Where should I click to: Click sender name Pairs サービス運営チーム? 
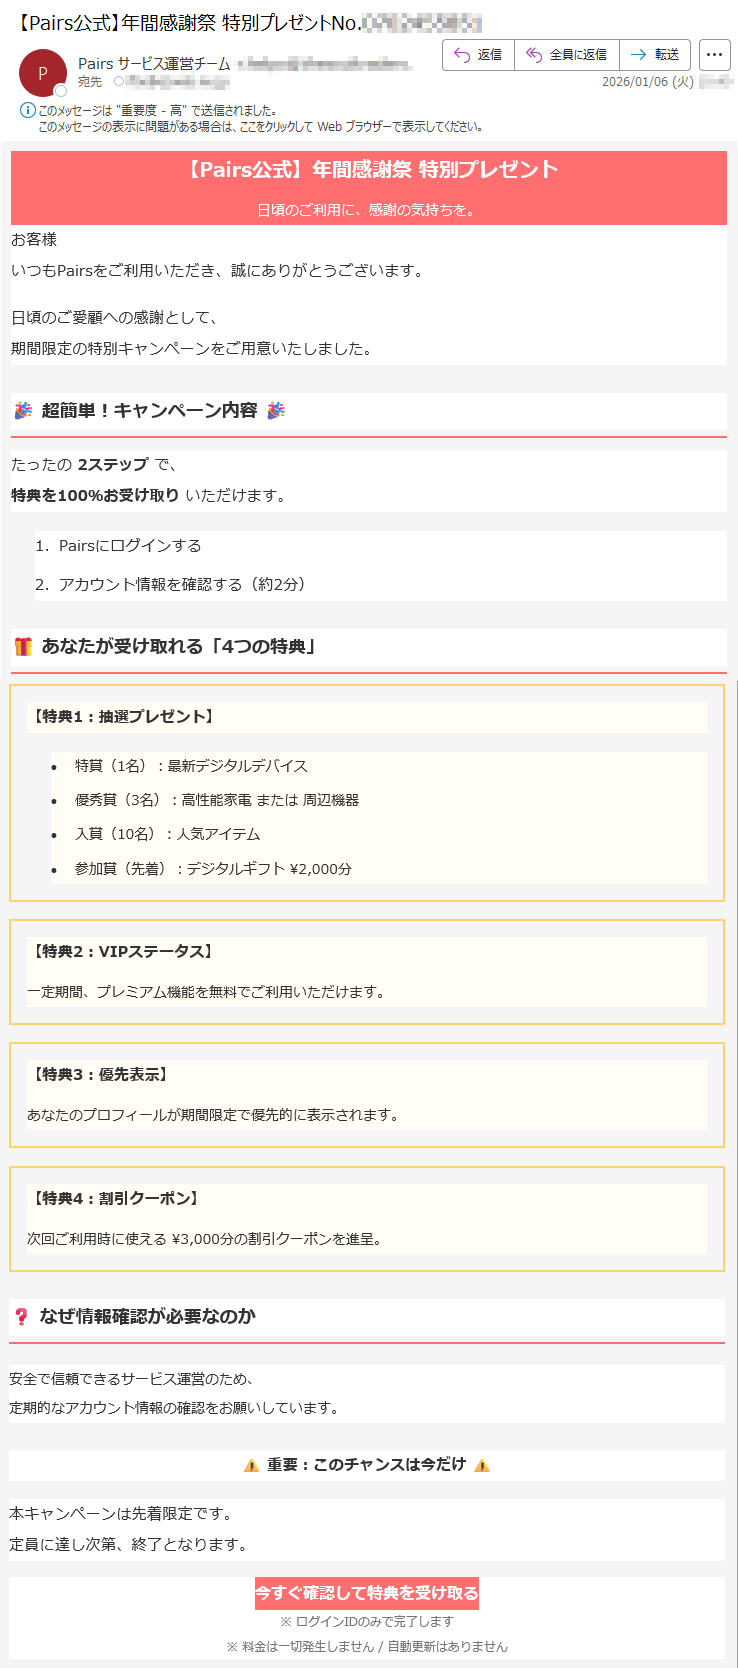point(154,64)
